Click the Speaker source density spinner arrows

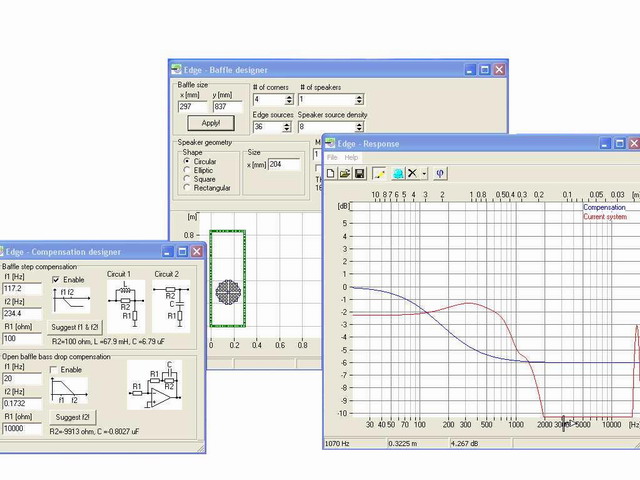coord(359,127)
